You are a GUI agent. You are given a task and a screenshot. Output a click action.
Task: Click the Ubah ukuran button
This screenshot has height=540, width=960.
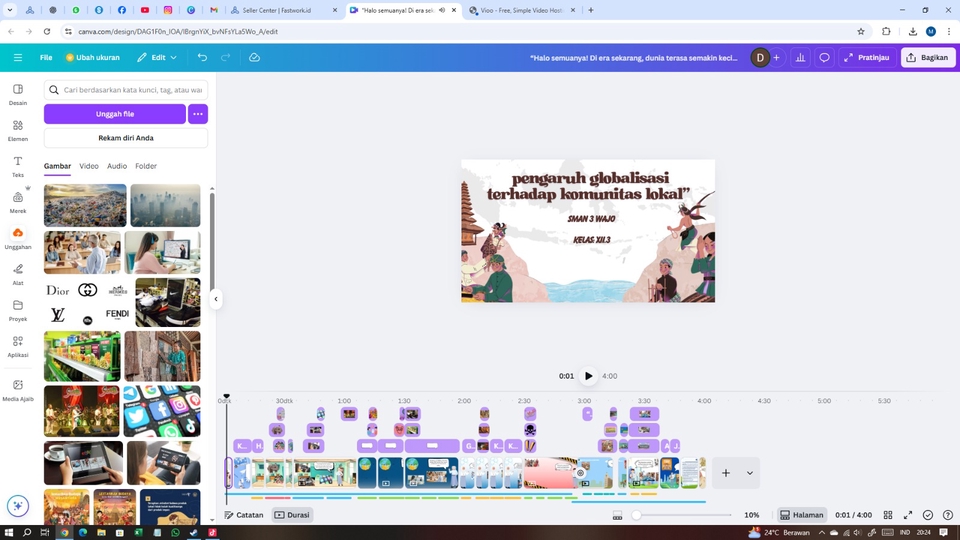pyautogui.click(x=92, y=58)
